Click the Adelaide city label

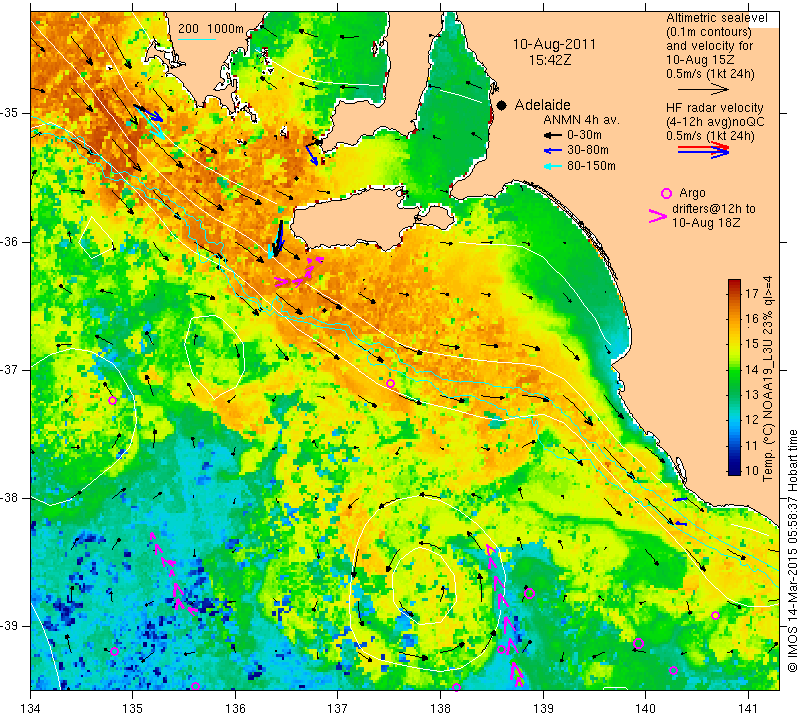pos(542,105)
